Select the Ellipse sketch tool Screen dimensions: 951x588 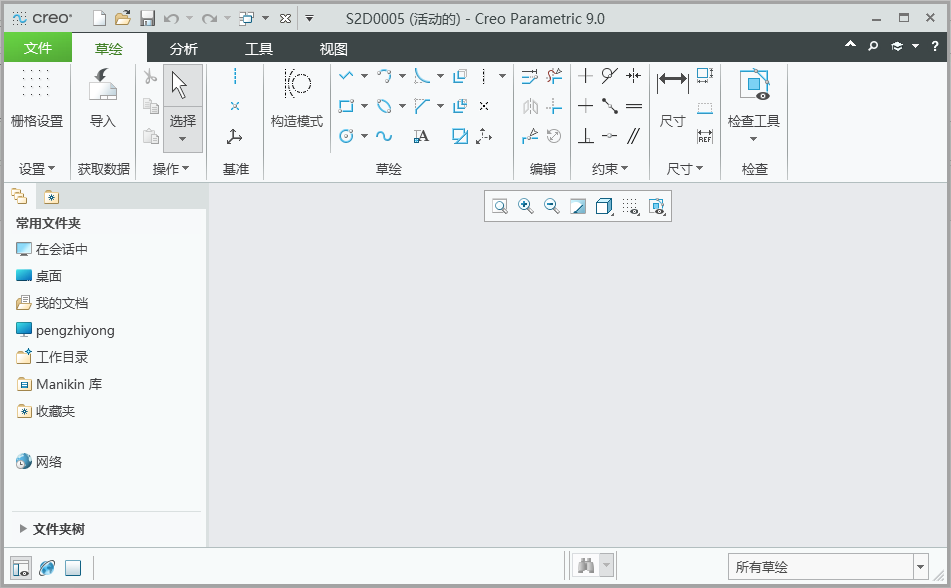point(384,106)
